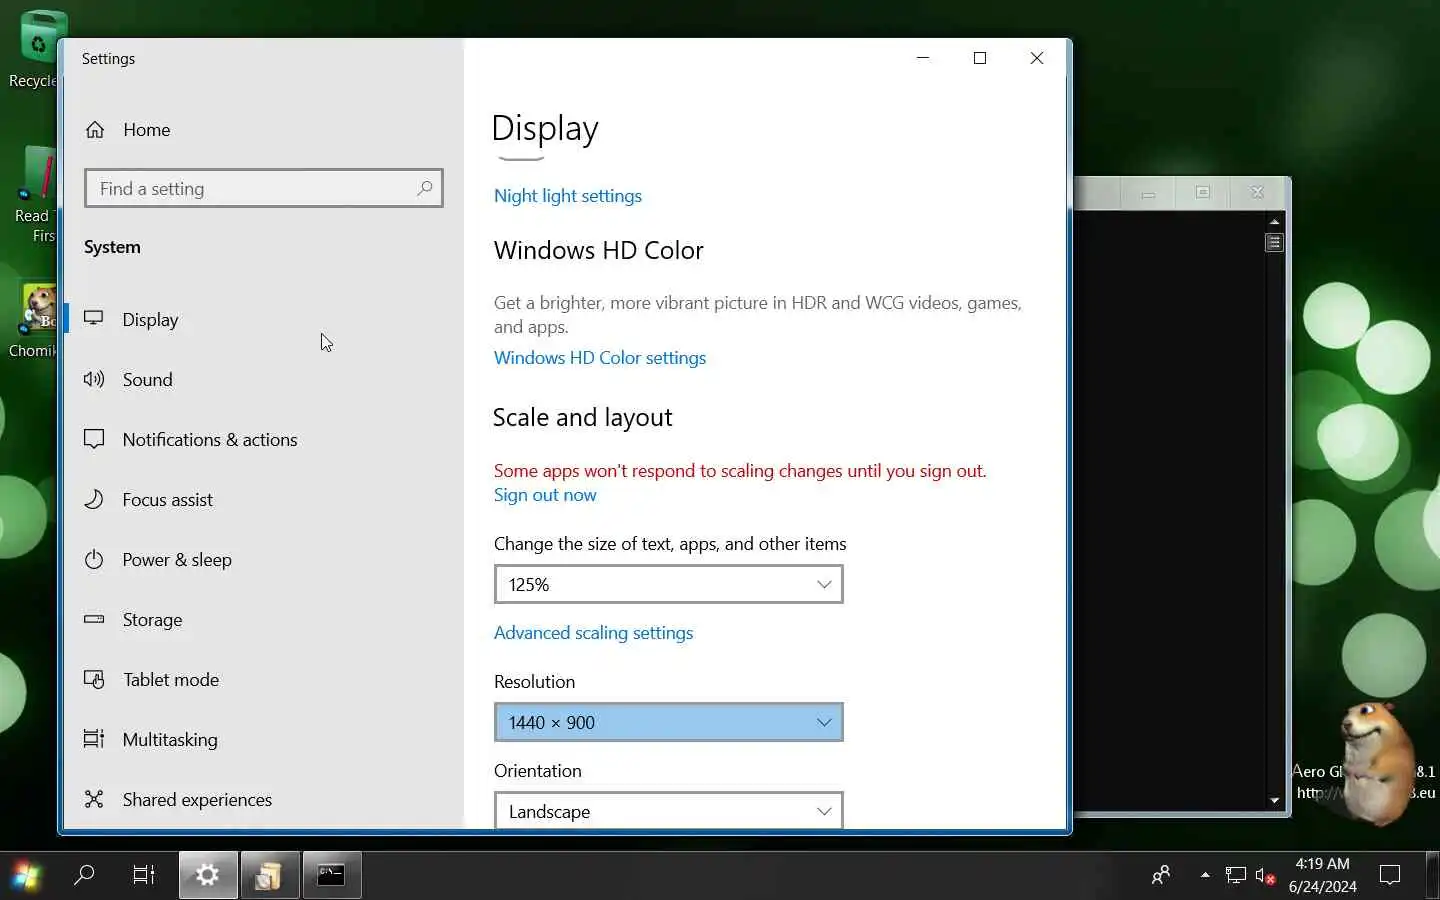Select the Read First desktop icon
Screen dimensions: 1440x900
33,195
